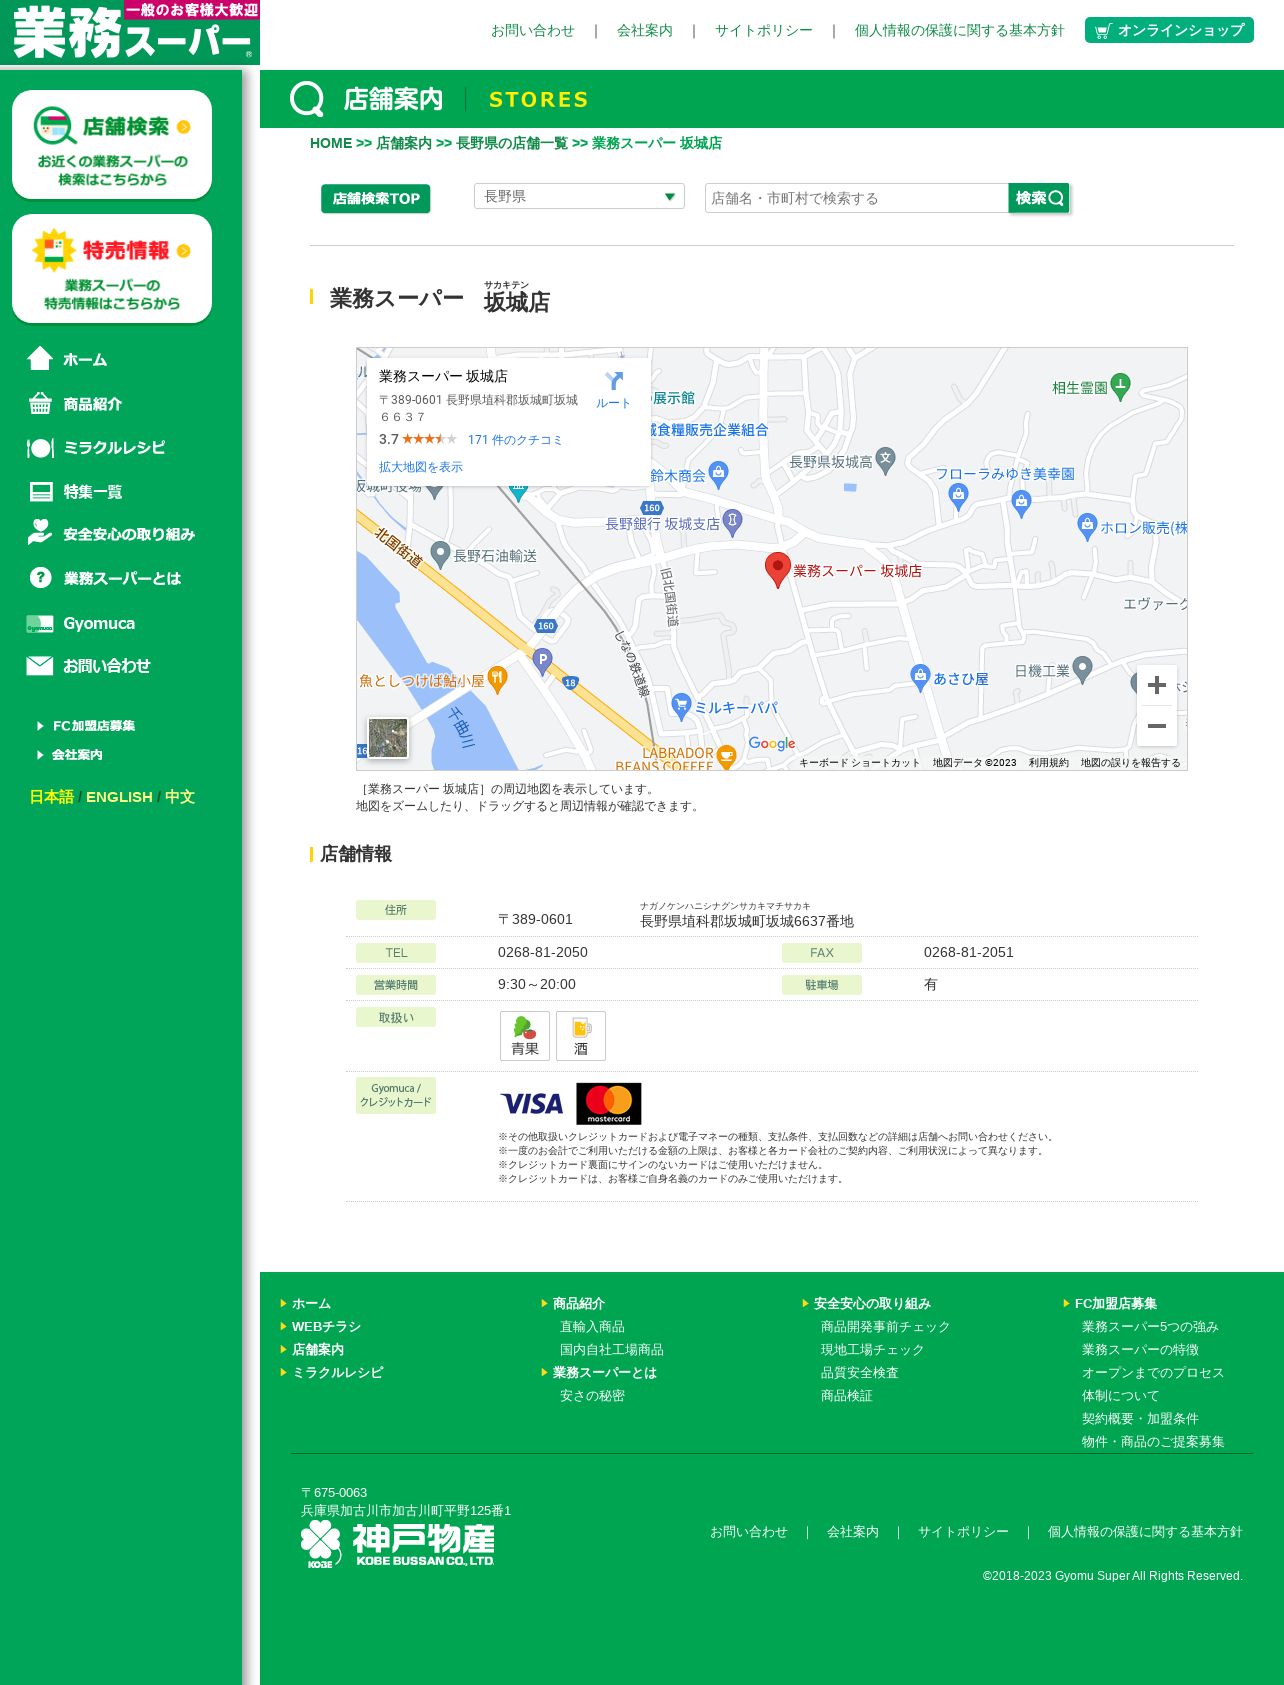Open 契約概要・加盟条件 in the footer

[1140, 1418]
